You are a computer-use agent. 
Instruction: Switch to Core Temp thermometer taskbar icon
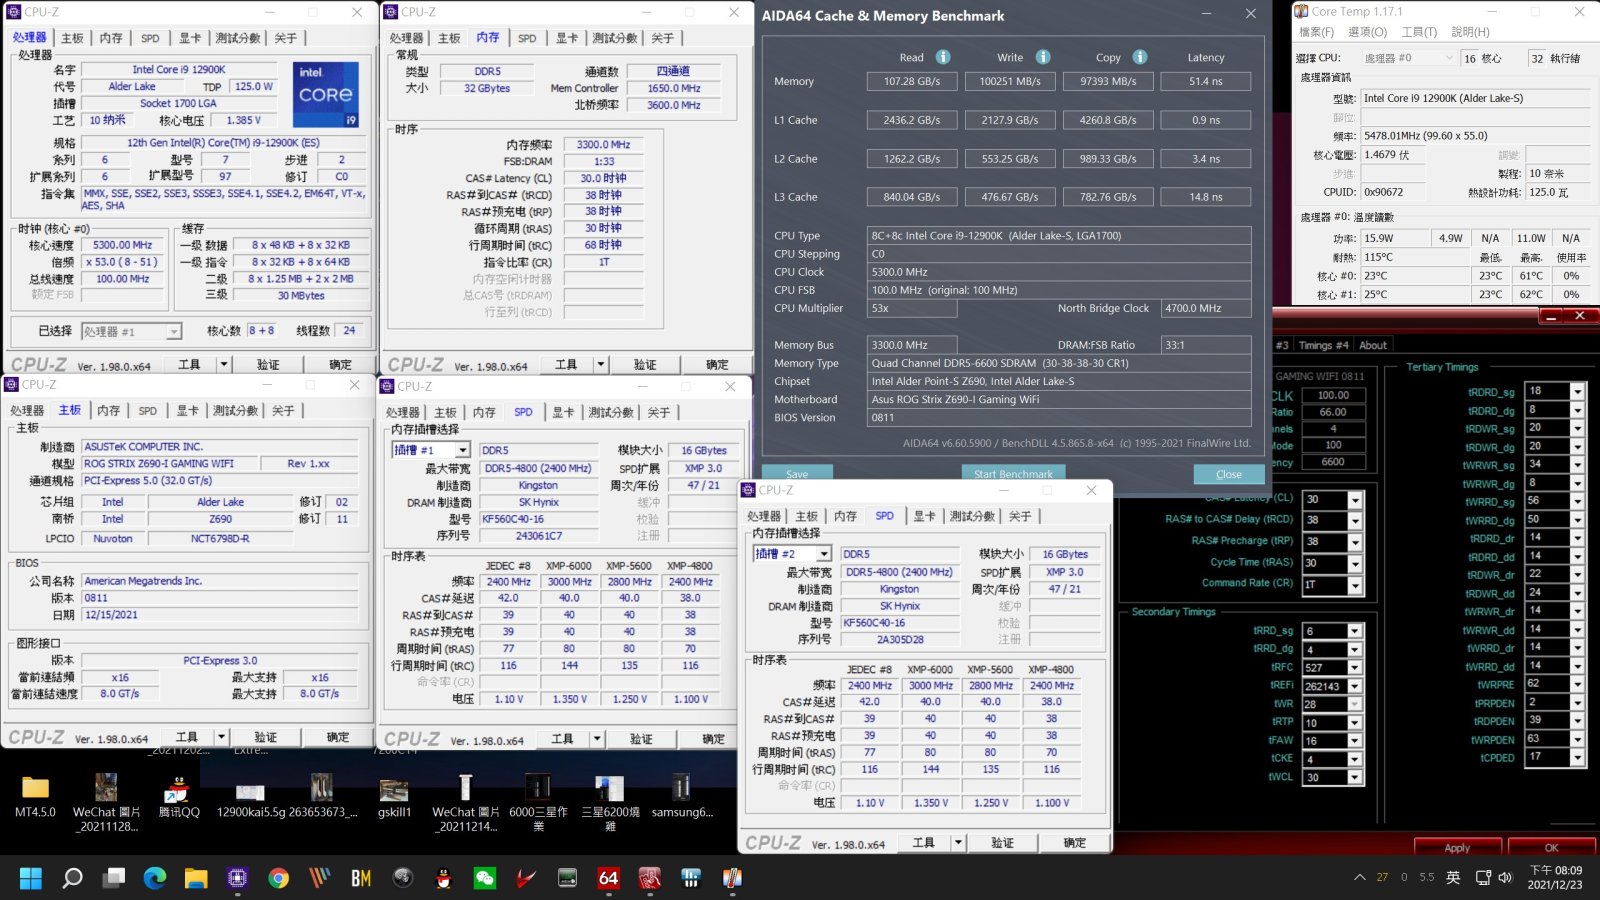732,878
